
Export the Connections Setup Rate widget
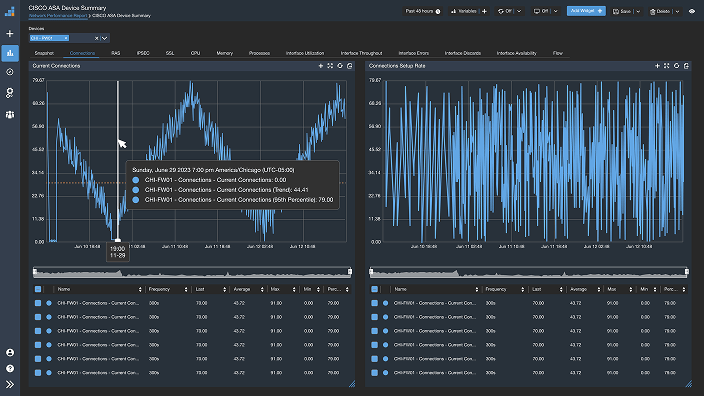coord(686,66)
